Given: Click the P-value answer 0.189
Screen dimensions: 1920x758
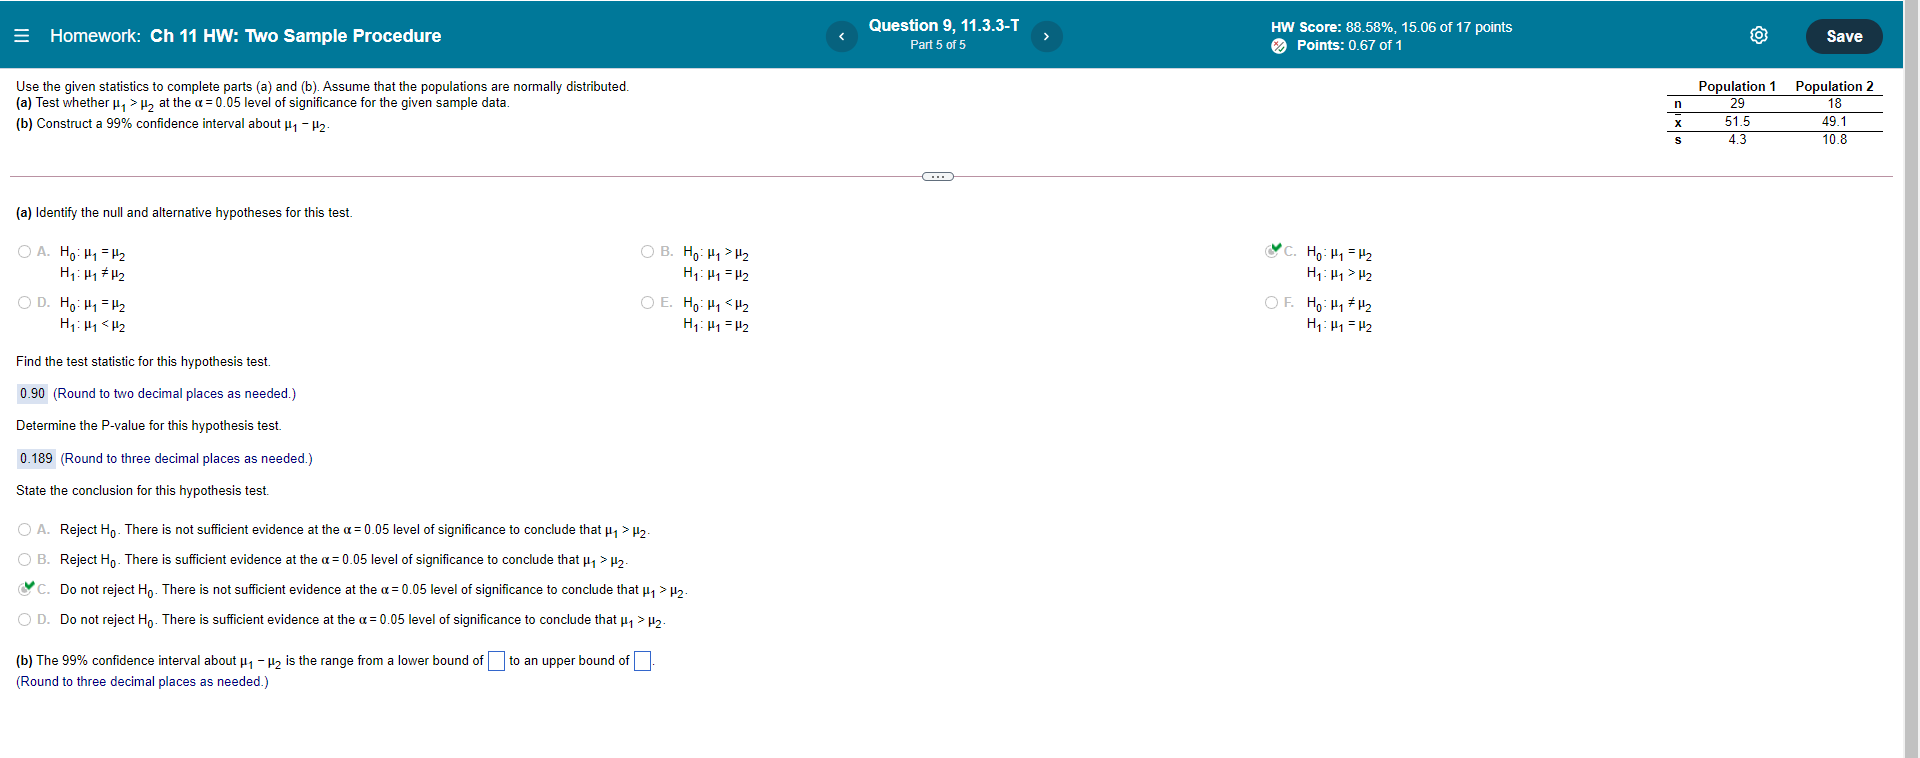Looking at the screenshot, I should coord(36,459).
